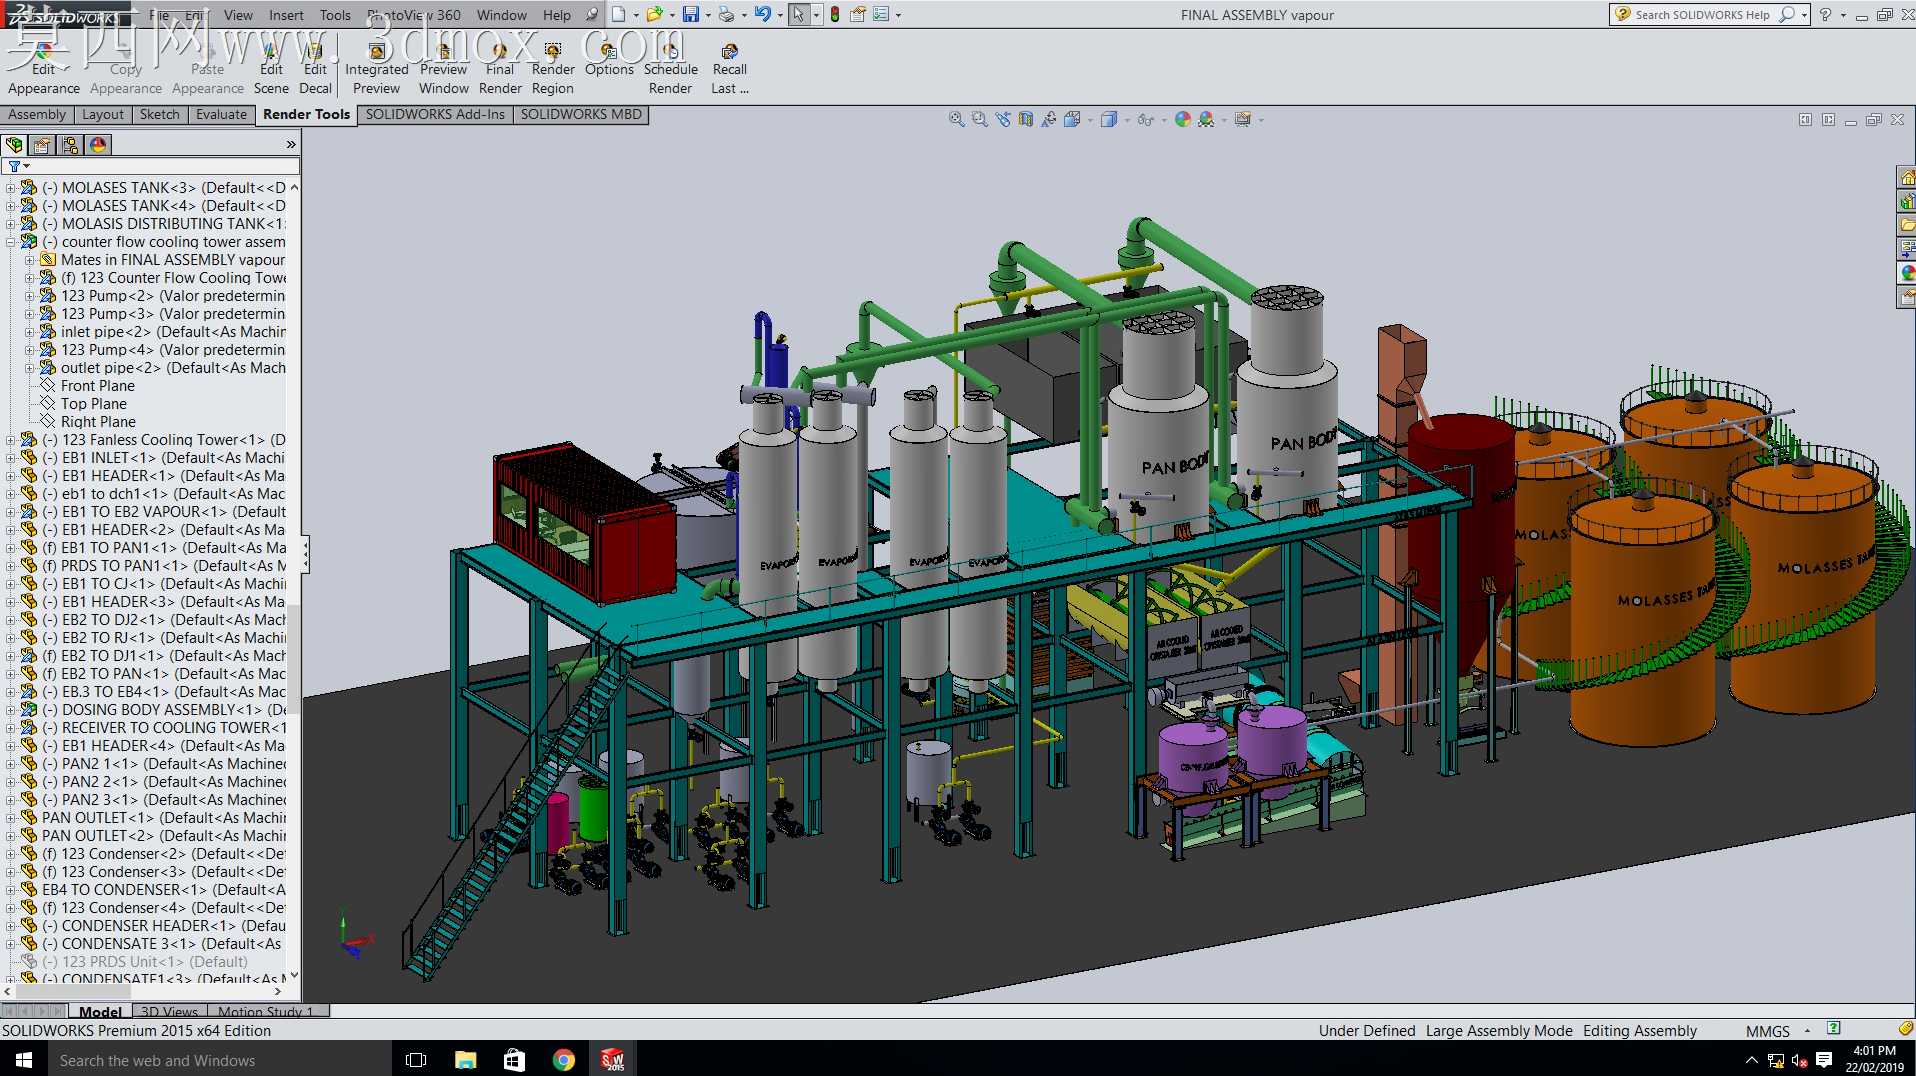1916x1076 pixels.
Task: Click the New document icon
Action: pyautogui.click(x=619, y=15)
